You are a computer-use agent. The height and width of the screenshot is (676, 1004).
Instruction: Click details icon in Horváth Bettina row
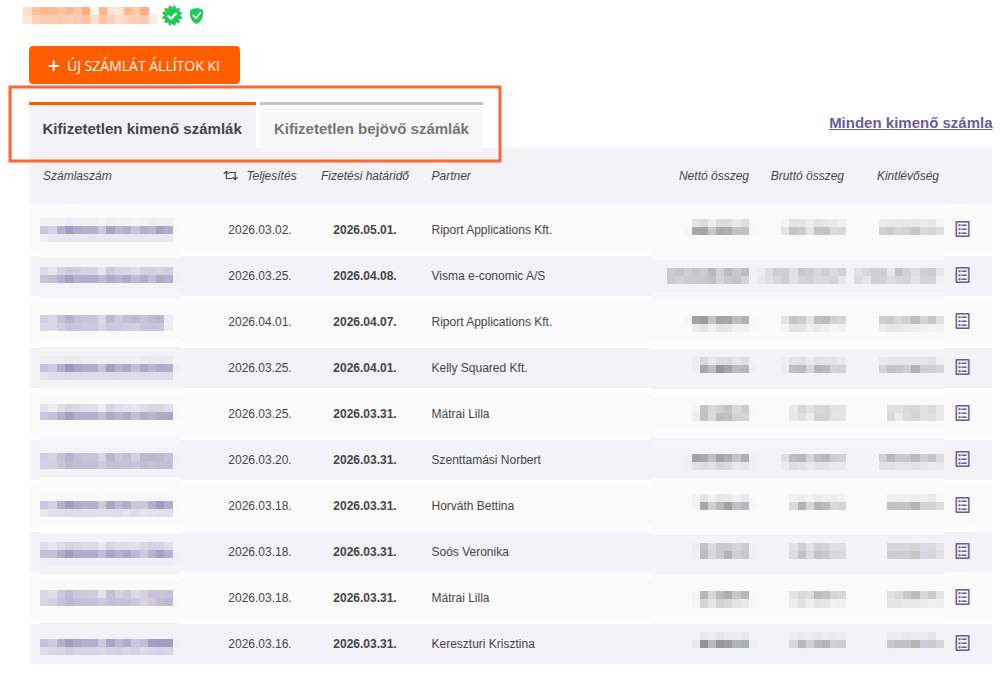[x=962, y=505]
